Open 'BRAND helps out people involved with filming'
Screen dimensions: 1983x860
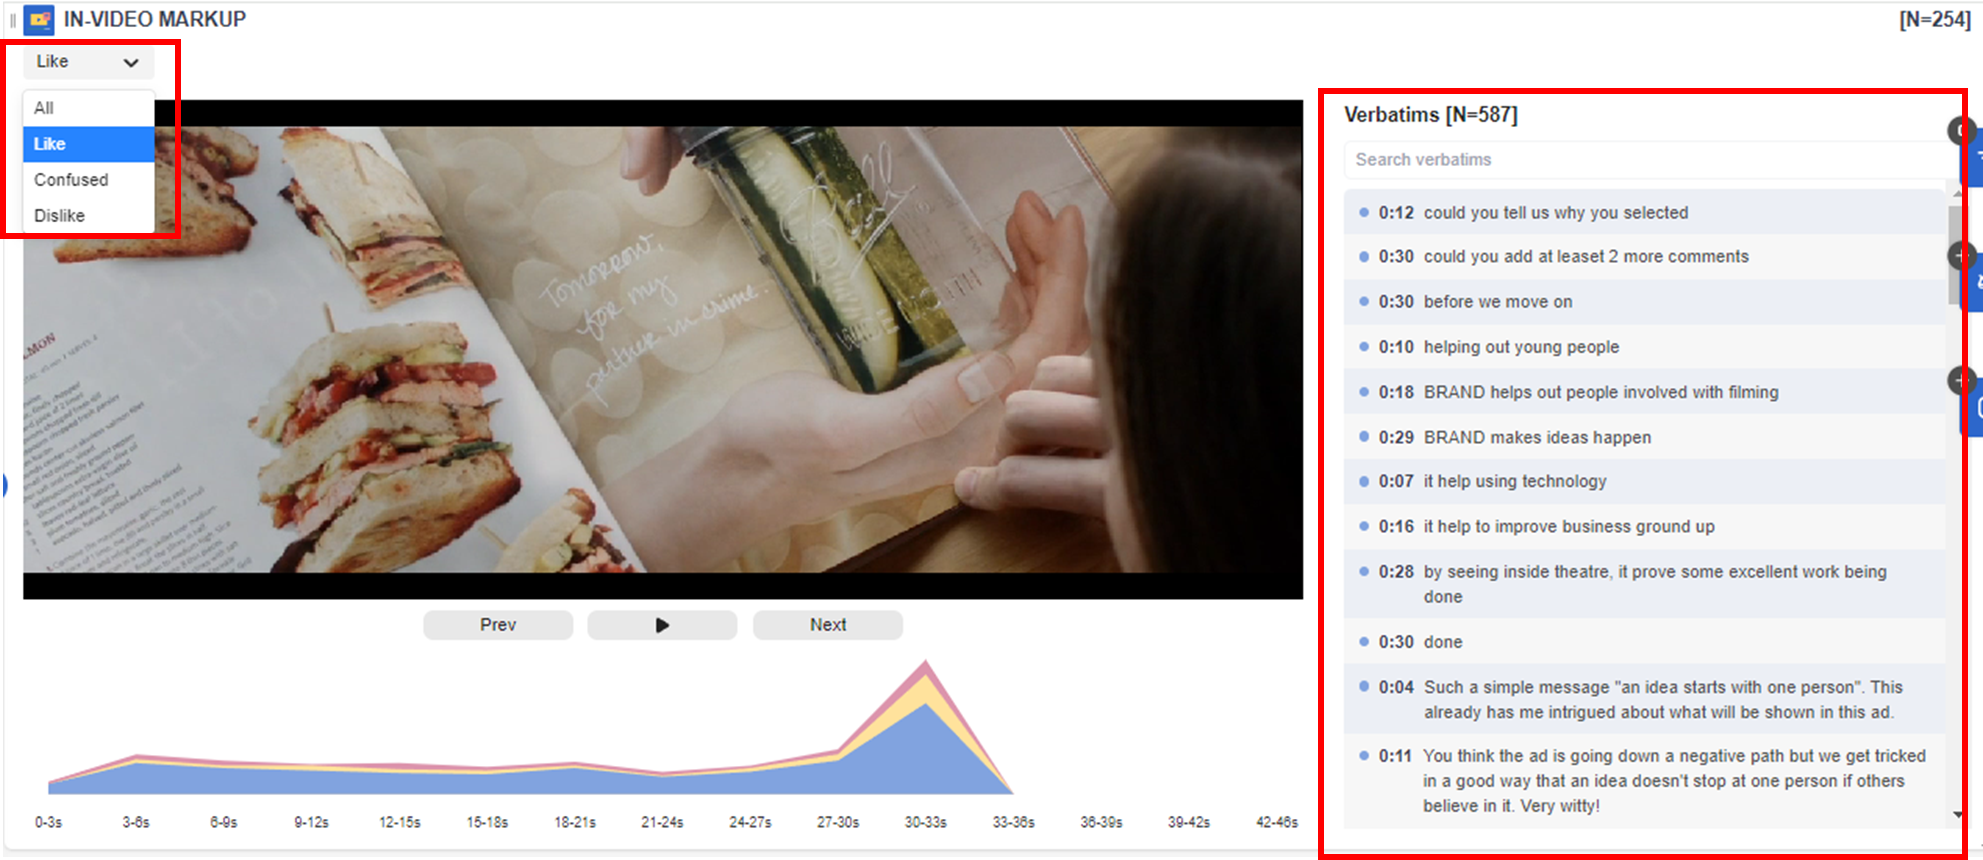1645,392
